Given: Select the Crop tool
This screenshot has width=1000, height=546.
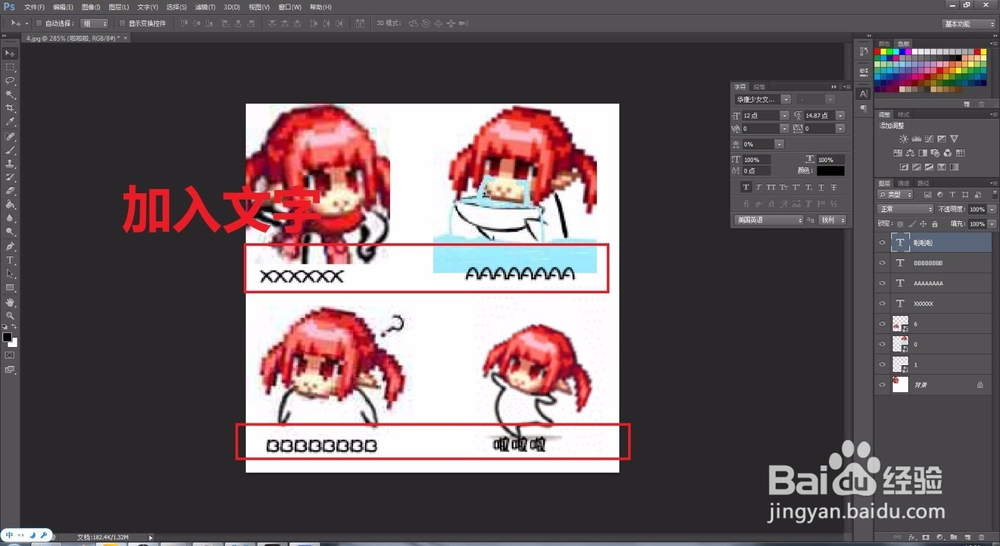Looking at the screenshot, I should pyautogui.click(x=10, y=108).
